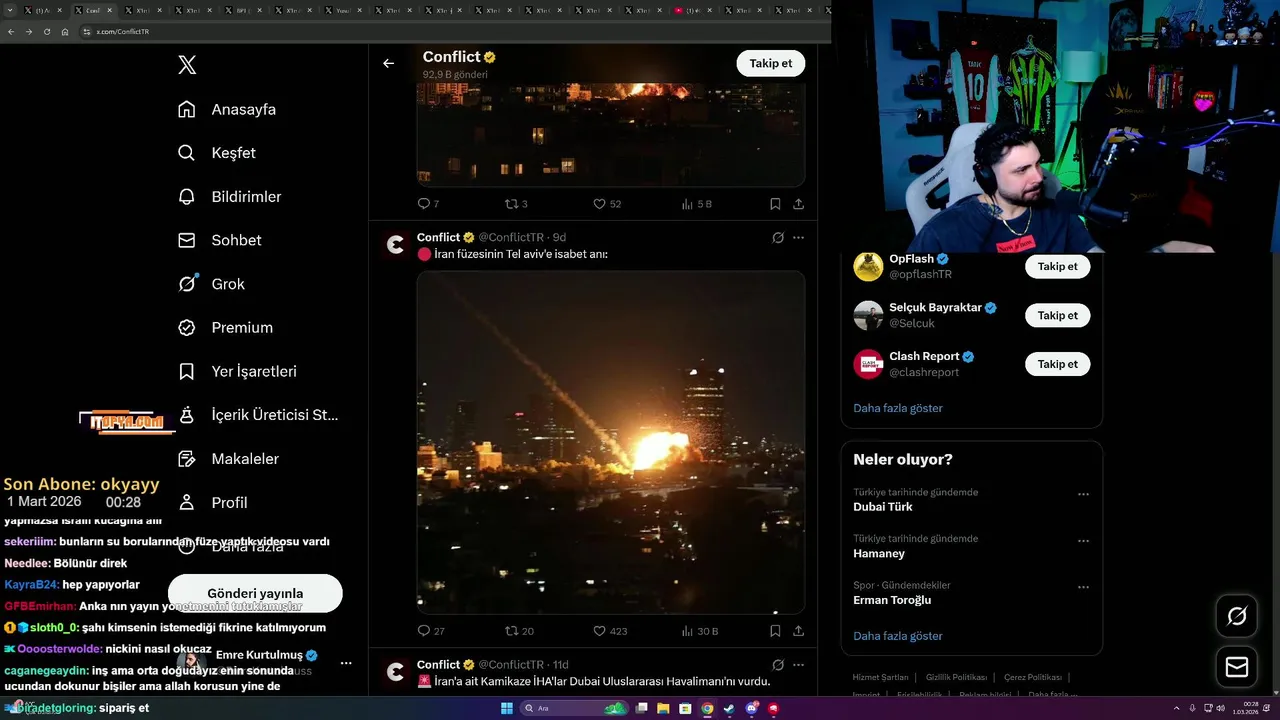Open Clash Report profile avatar
The height and width of the screenshot is (720, 1280).
(868, 364)
